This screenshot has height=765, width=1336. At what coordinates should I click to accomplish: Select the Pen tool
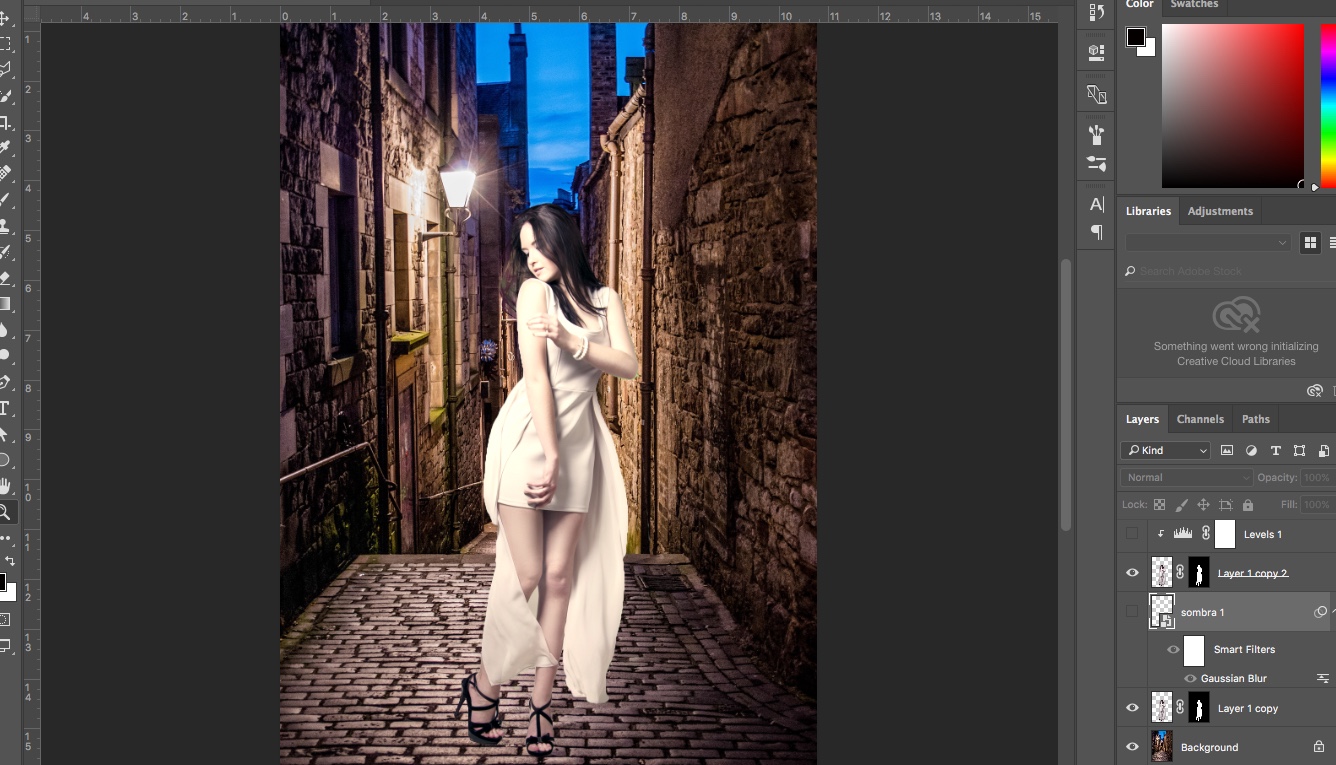(4, 382)
